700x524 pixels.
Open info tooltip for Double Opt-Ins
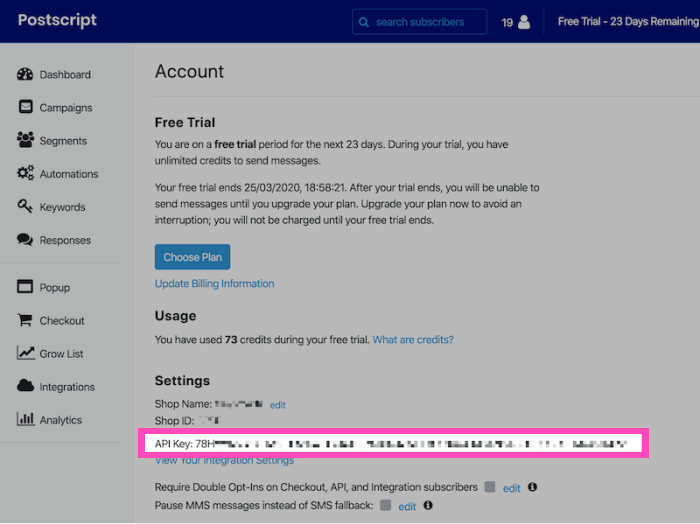coord(532,488)
